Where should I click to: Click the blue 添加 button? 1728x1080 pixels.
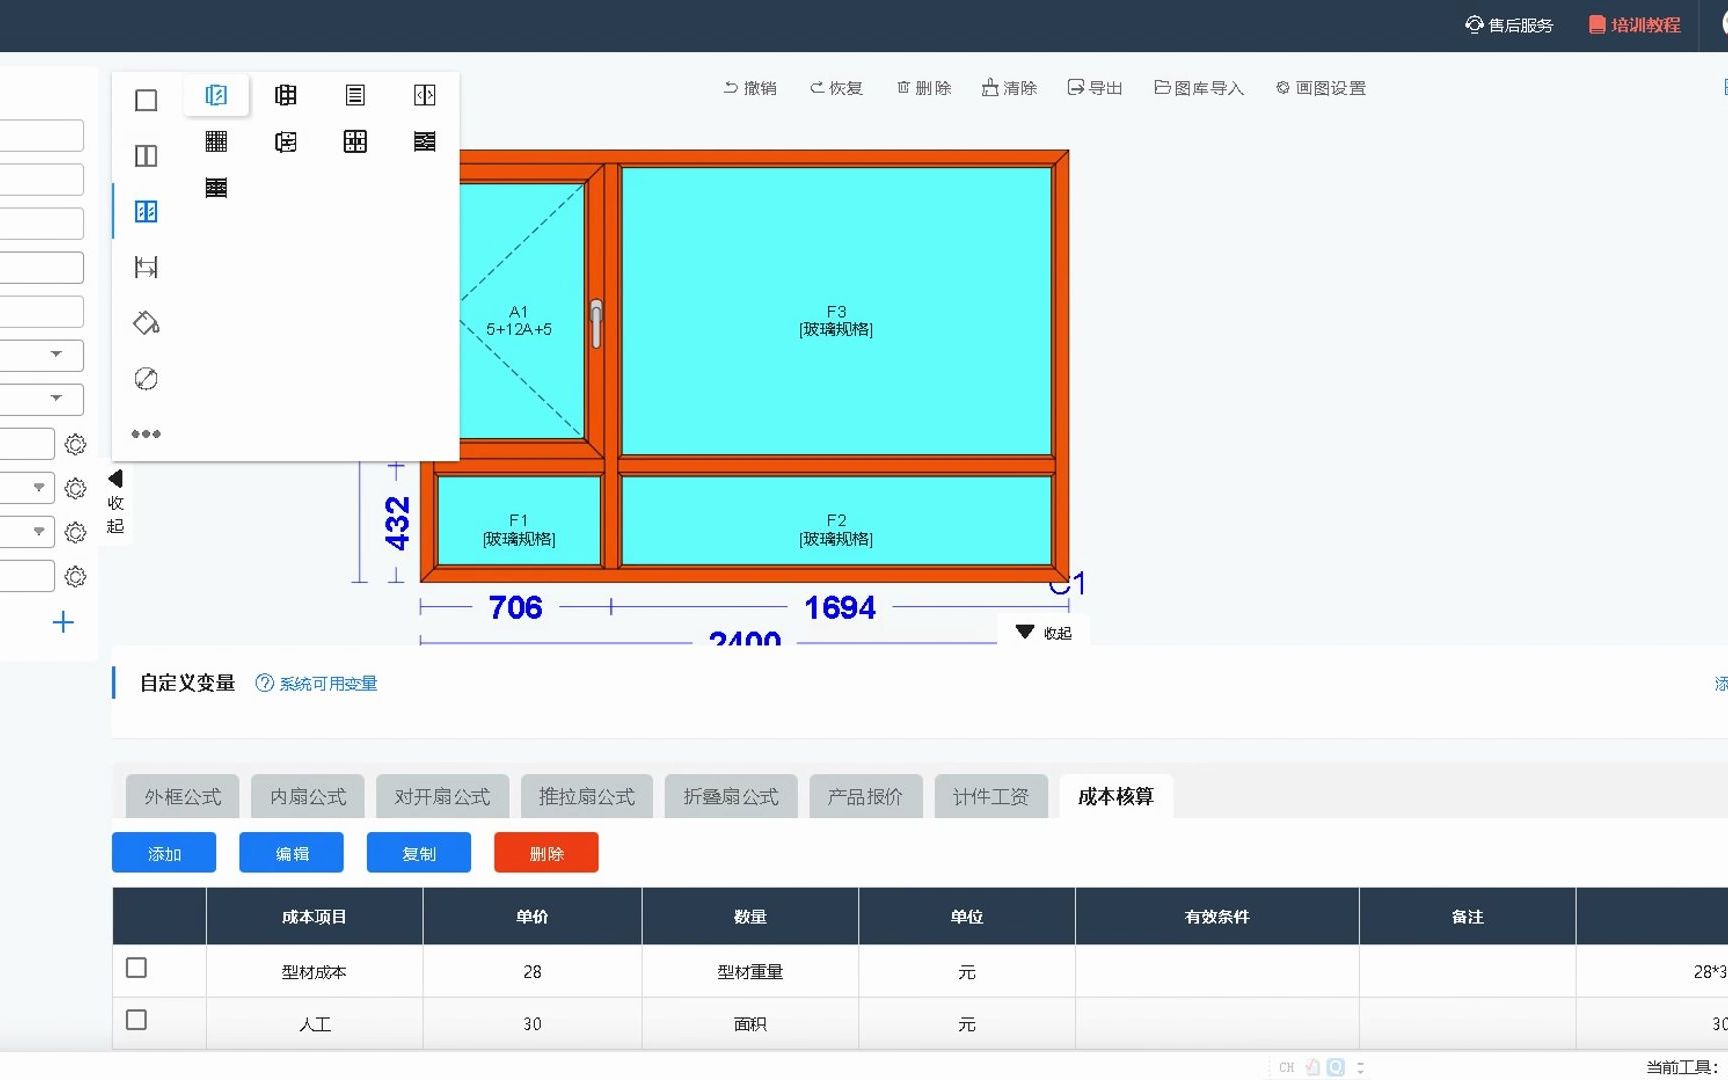pyautogui.click(x=164, y=853)
